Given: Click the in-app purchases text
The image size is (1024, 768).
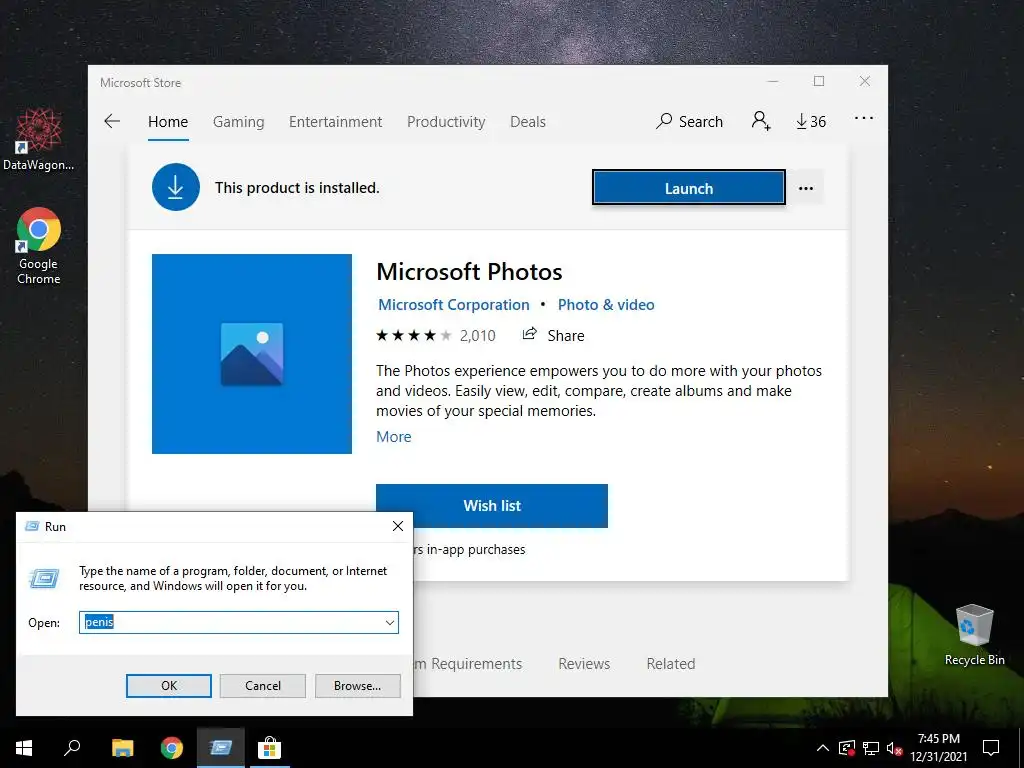Looking at the screenshot, I should point(470,550).
